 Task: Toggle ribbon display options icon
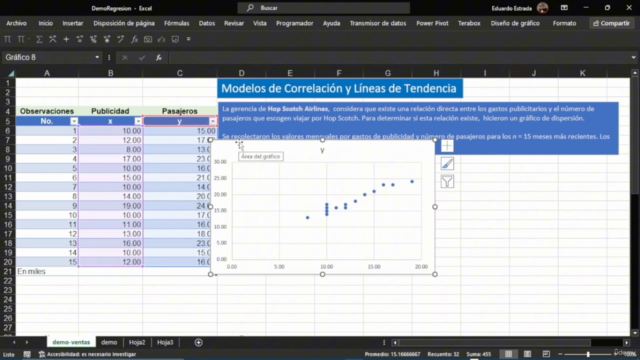[564, 8]
